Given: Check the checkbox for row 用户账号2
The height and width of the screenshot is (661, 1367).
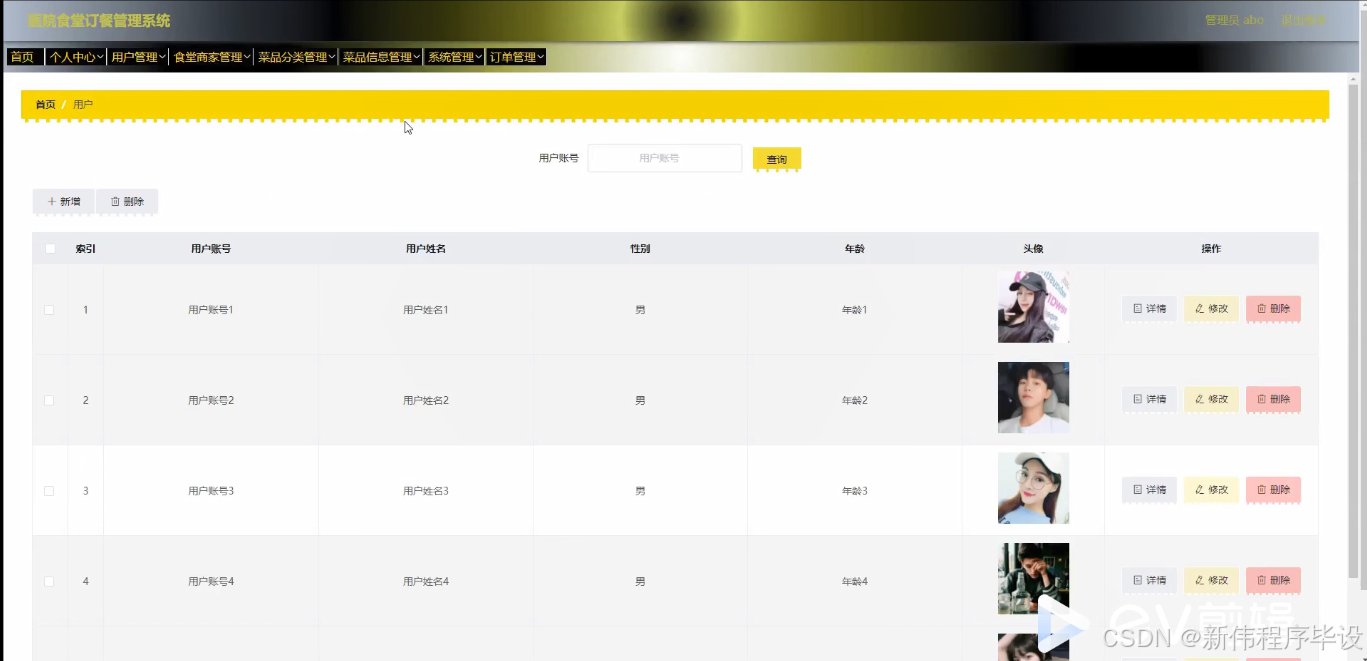Looking at the screenshot, I should pos(49,400).
